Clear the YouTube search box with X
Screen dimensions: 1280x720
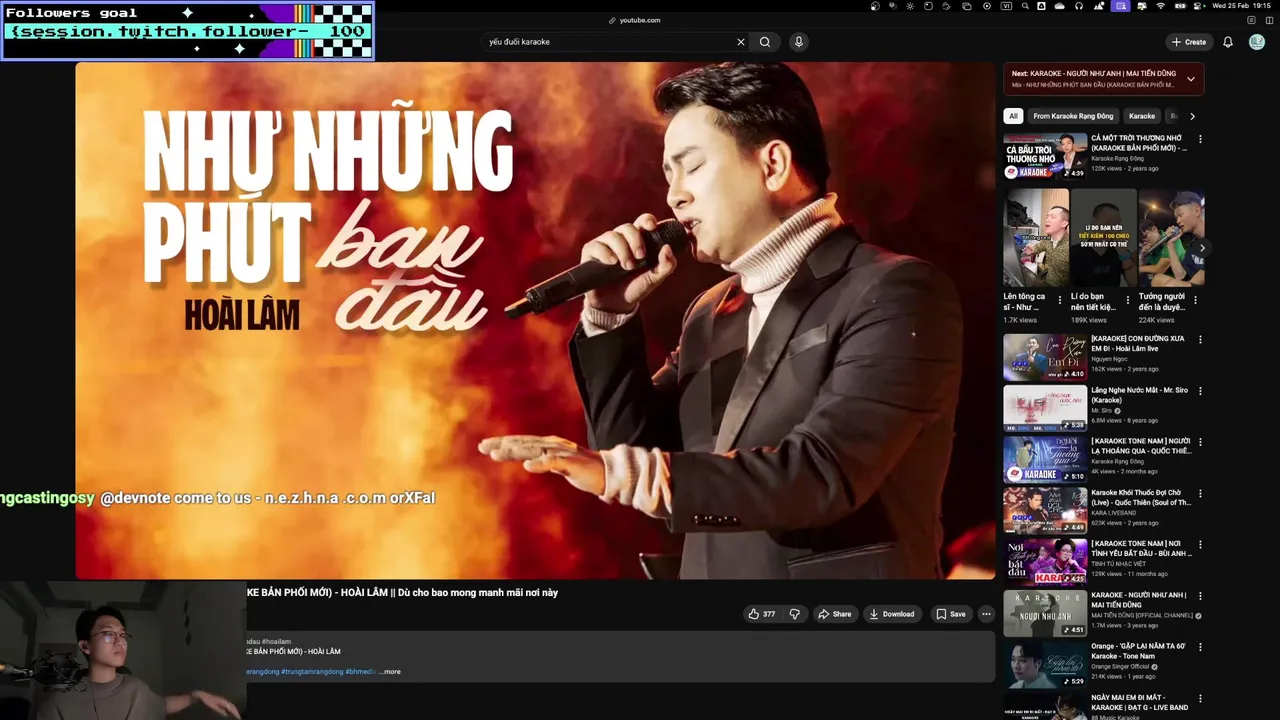741,42
